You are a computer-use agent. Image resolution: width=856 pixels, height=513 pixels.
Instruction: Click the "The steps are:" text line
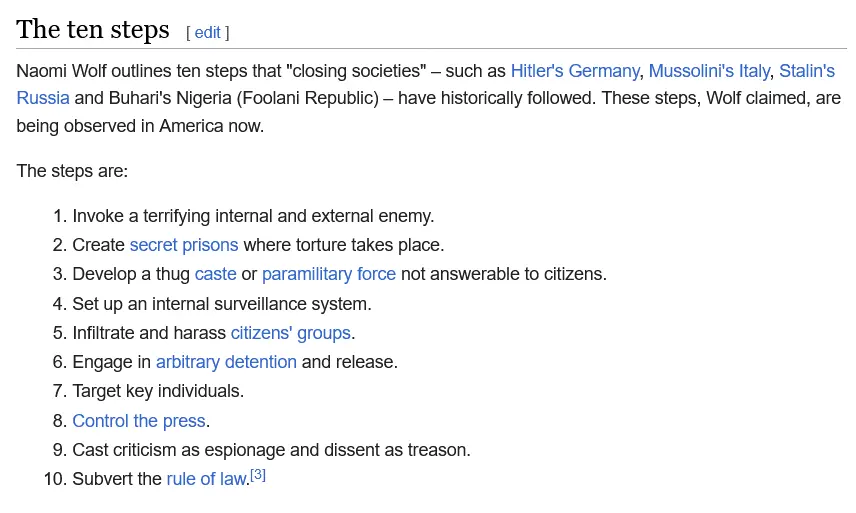[72, 171]
